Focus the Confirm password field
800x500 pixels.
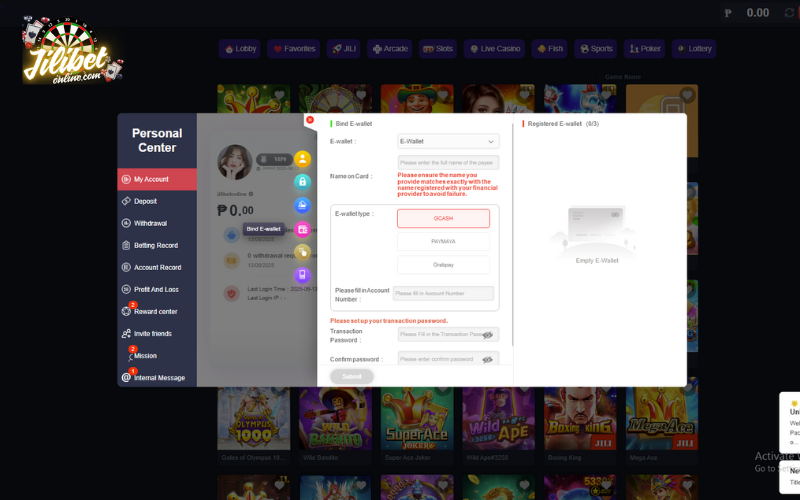pos(448,359)
